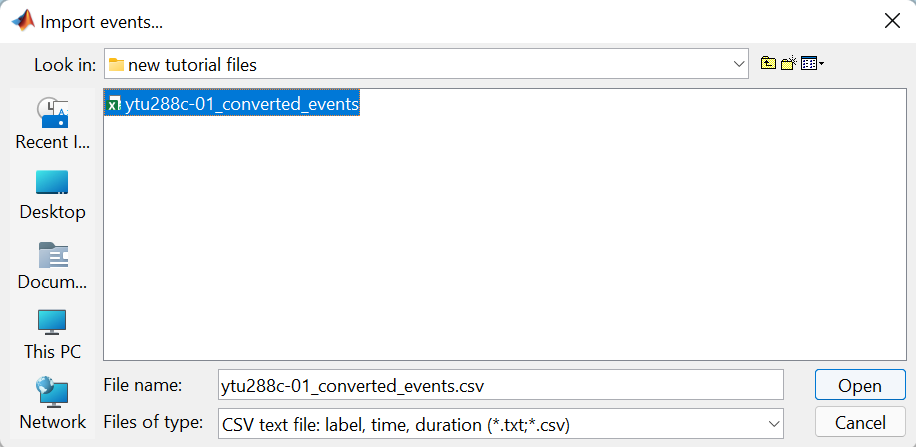916x447 pixels.
Task: Click the CSV file icon for ytu288c-01_converted_events
Action: (x=115, y=103)
